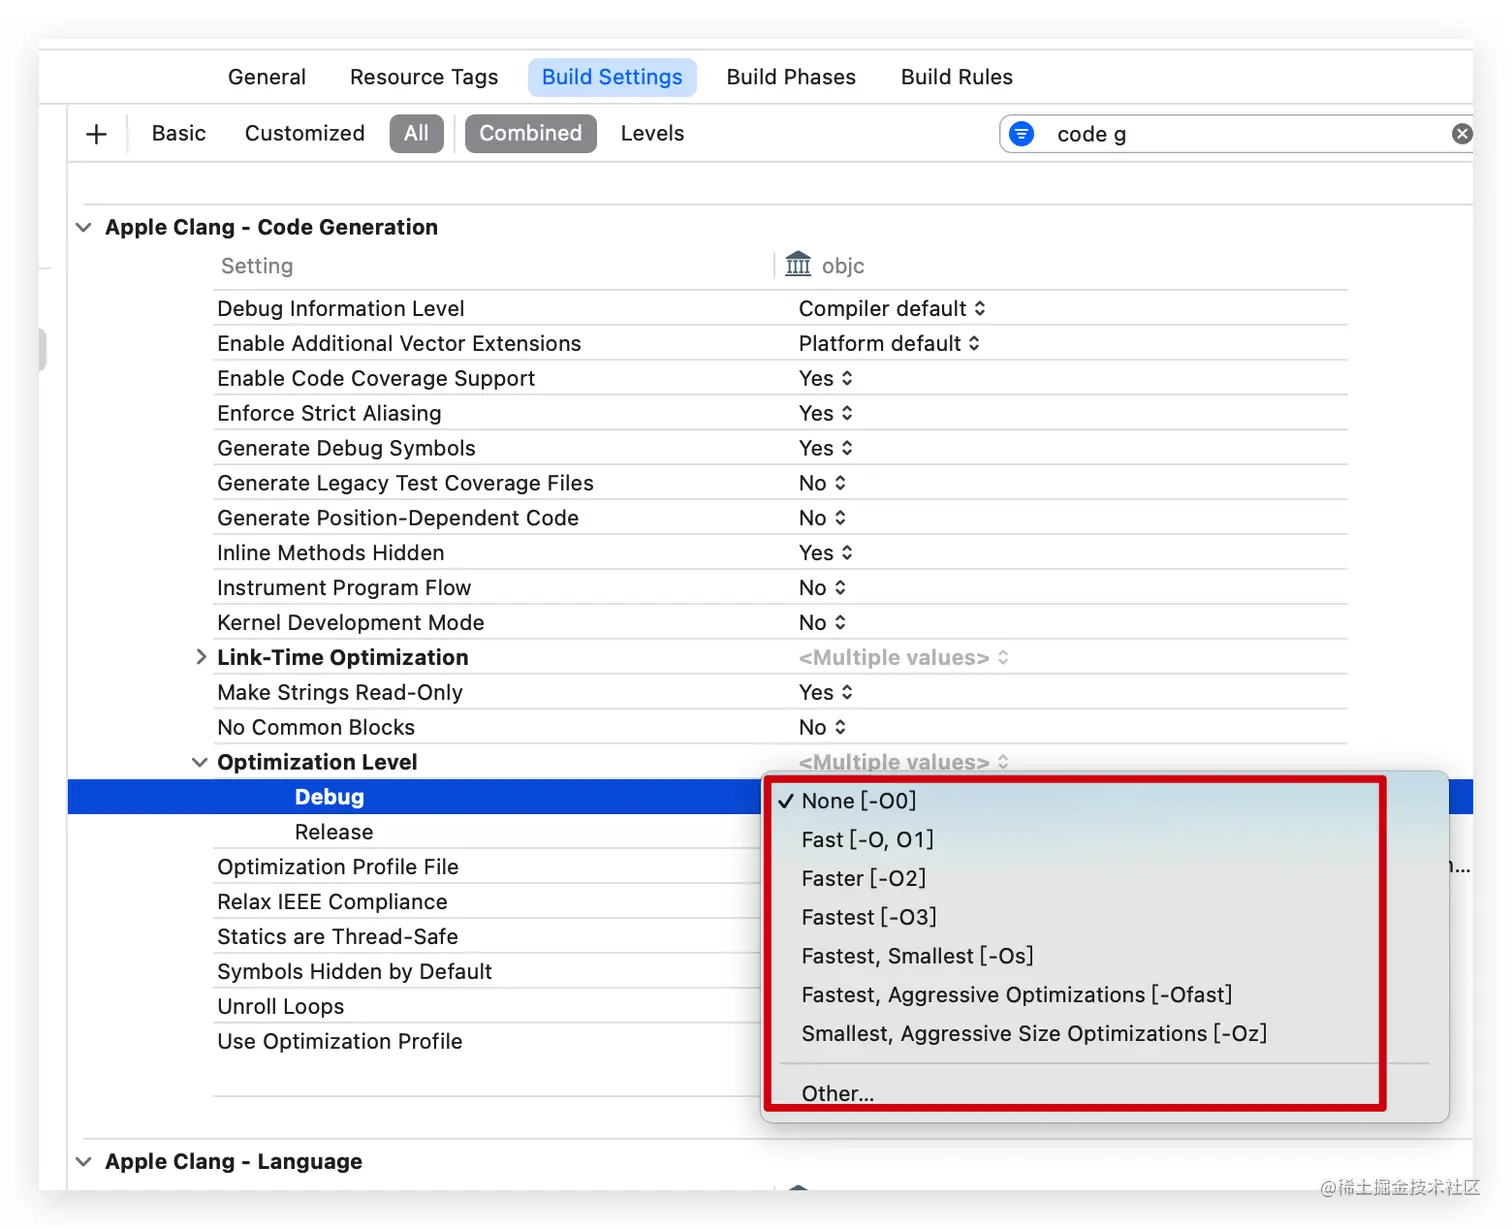This screenshot has width=1512, height=1229.
Task: Select the objc target column icon
Action: 798,265
